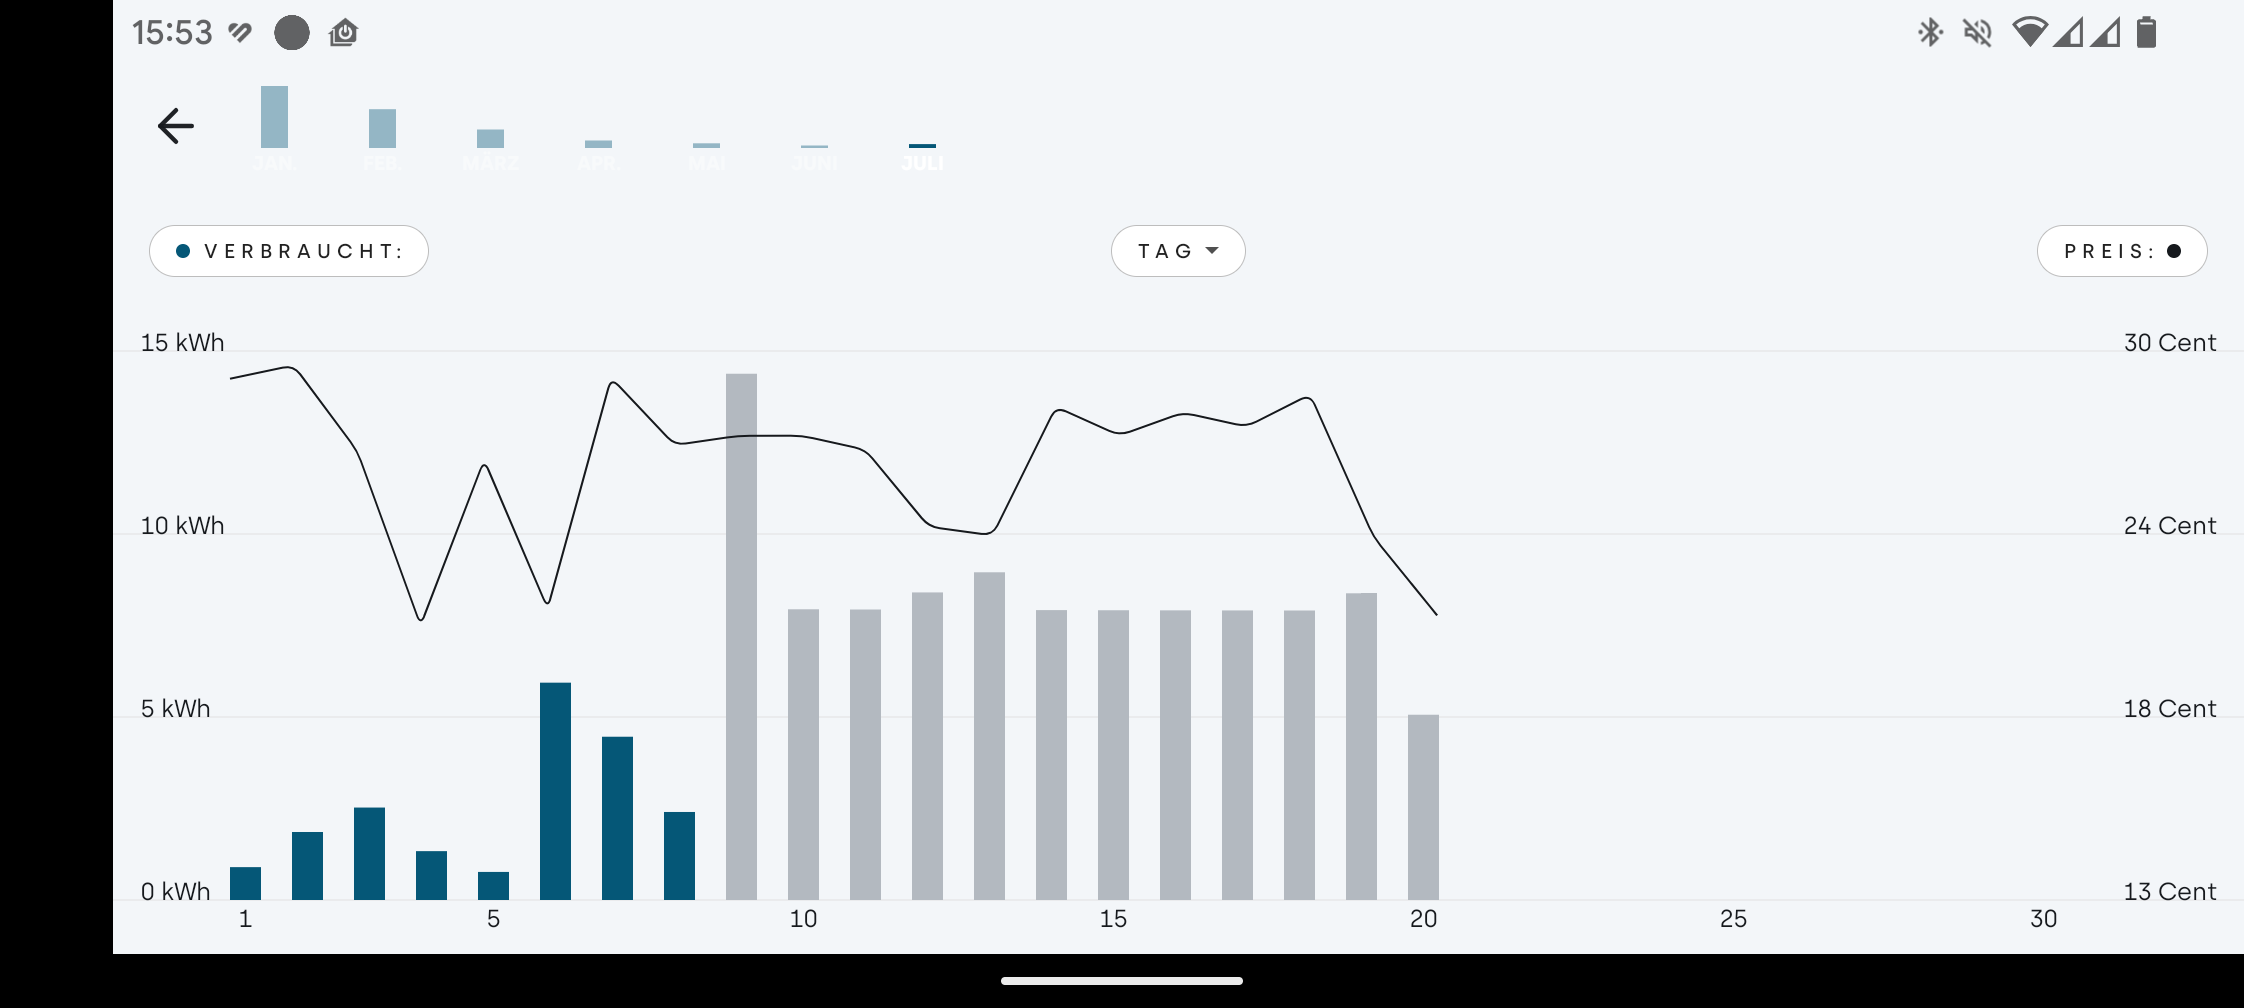Tap the back arrow

coord(176,126)
